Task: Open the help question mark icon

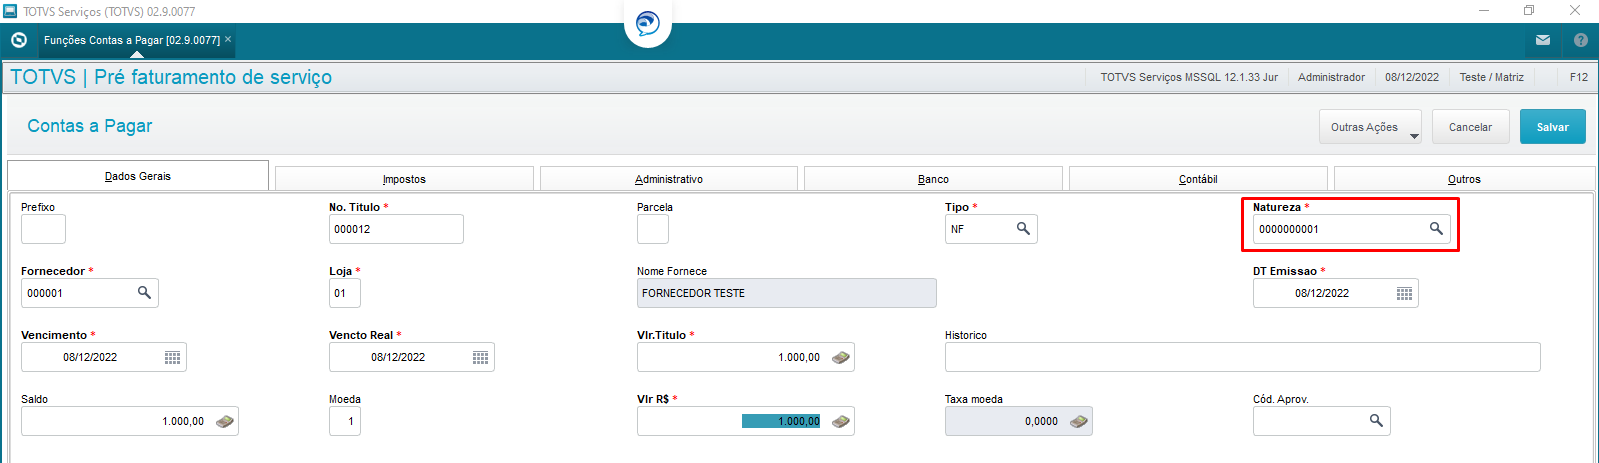Action: 1581,40
